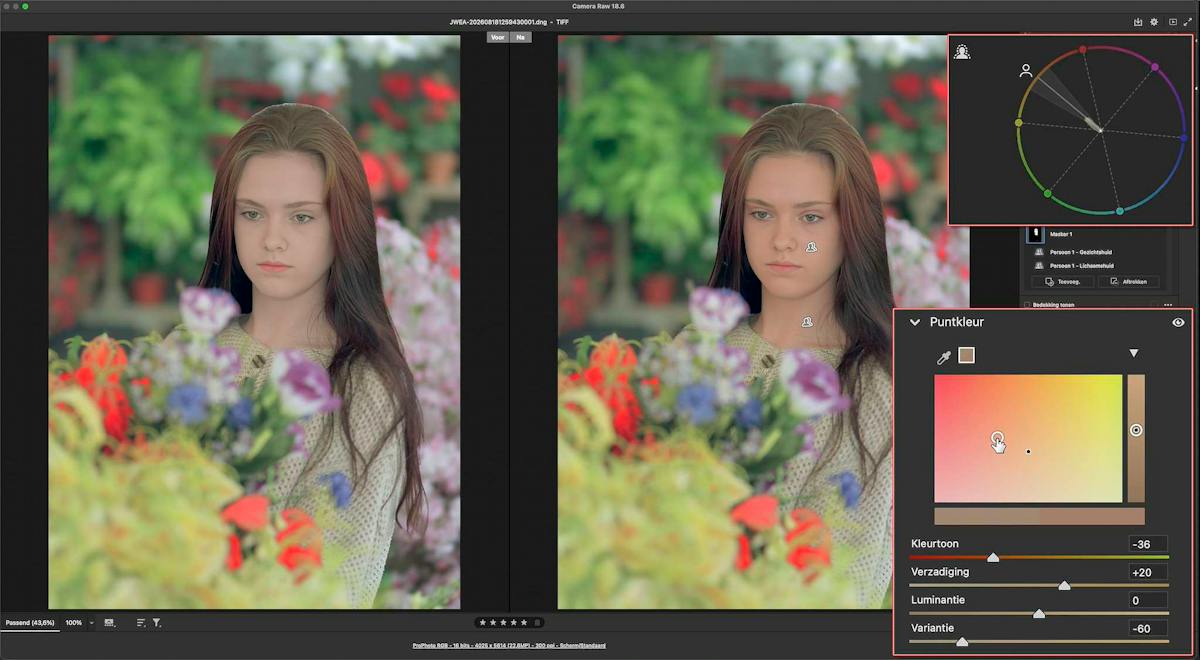This screenshot has height=660, width=1200.
Task: Open the zoom percentage dropdown arrow
Action: [91, 623]
